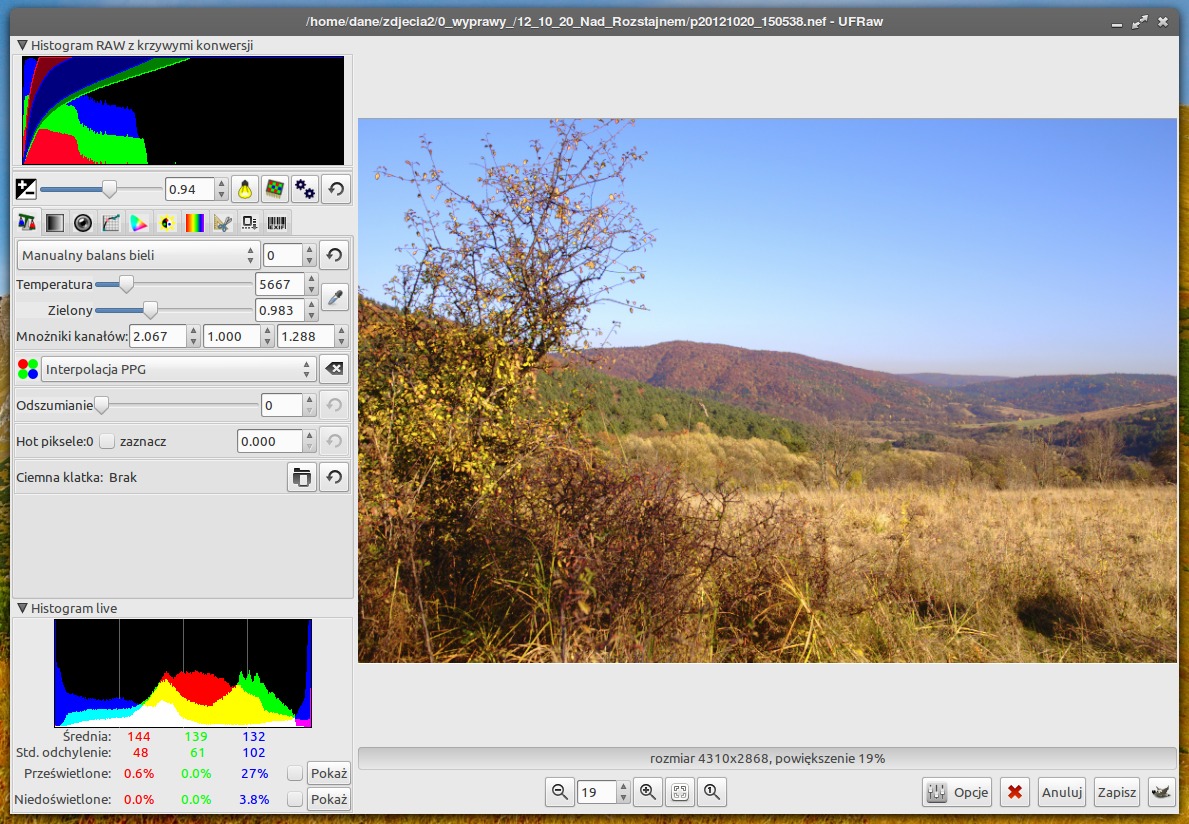Set zoom to 100% with the magnifier
The height and width of the screenshot is (824, 1189).
click(x=711, y=792)
